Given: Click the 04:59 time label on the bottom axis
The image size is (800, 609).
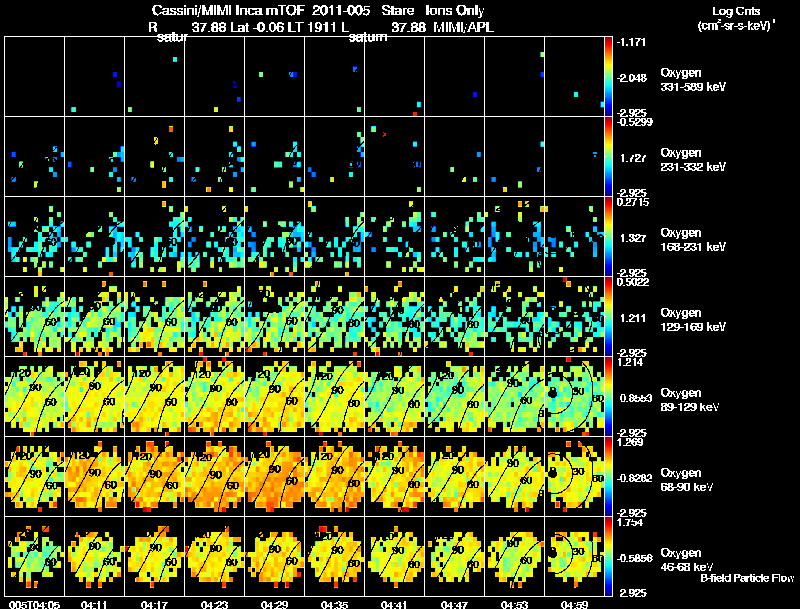Looking at the screenshot, I should (574, 605).
